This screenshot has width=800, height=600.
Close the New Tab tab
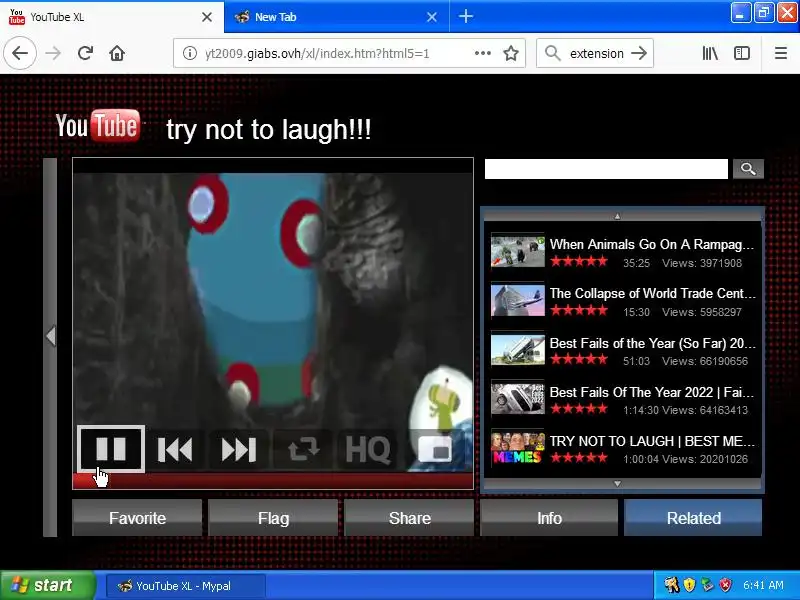click(432, 17)
